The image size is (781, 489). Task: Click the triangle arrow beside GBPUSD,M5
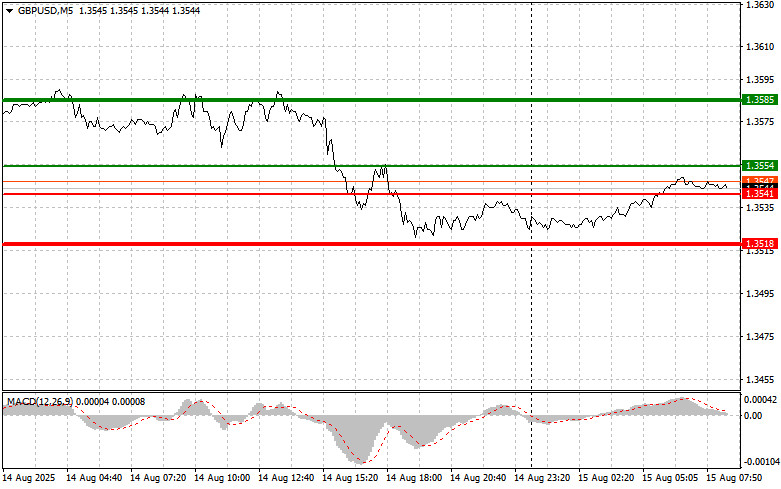[x=9, y=9]
